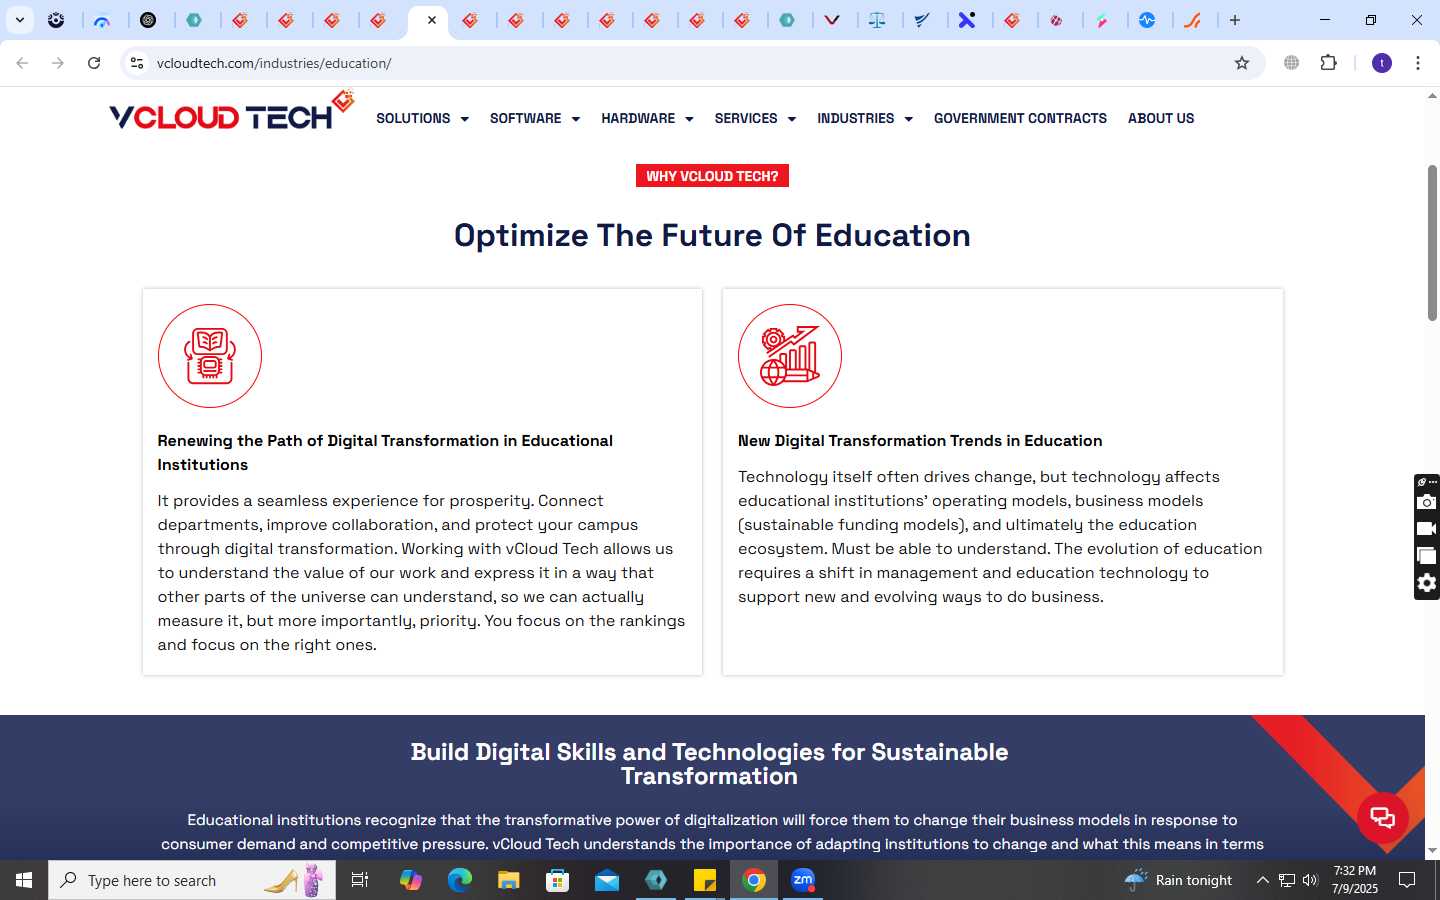Viewport: 1440px width, 900px height.
Task: Expand the INDUSTRIES dropdown menu
Action: click(x=865, y=118)
